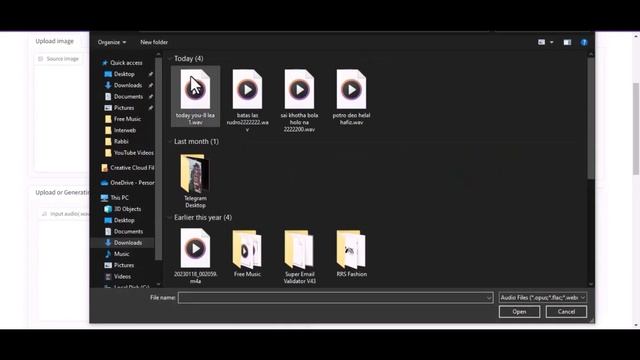Viewport: 640px width, 360px height.
Task: Open the Organize dropdown menu
Action: [112, 42]
